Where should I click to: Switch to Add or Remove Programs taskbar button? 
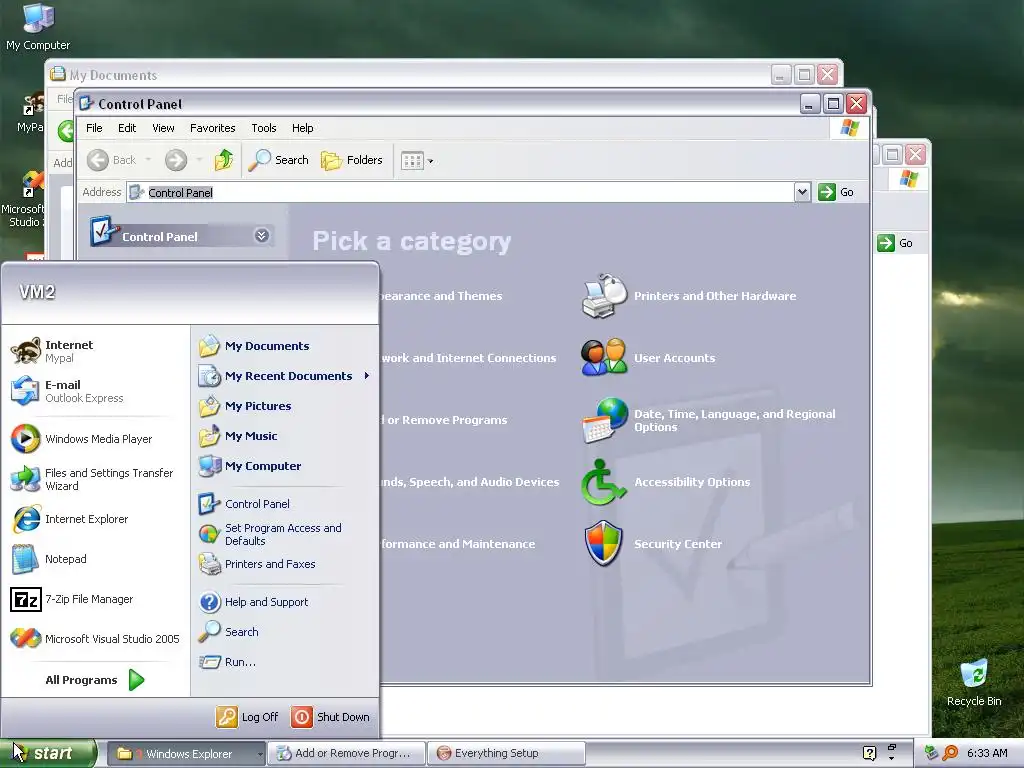346,754
